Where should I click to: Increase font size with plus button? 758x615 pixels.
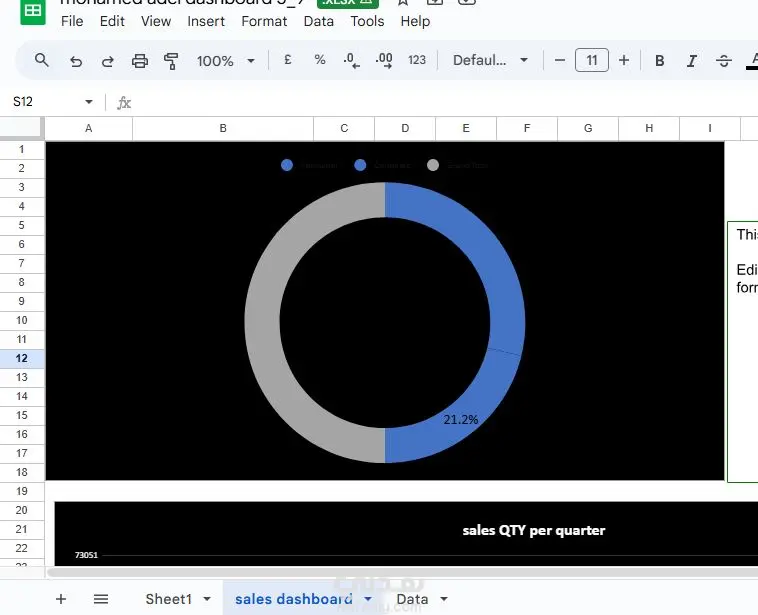[624, 60]
